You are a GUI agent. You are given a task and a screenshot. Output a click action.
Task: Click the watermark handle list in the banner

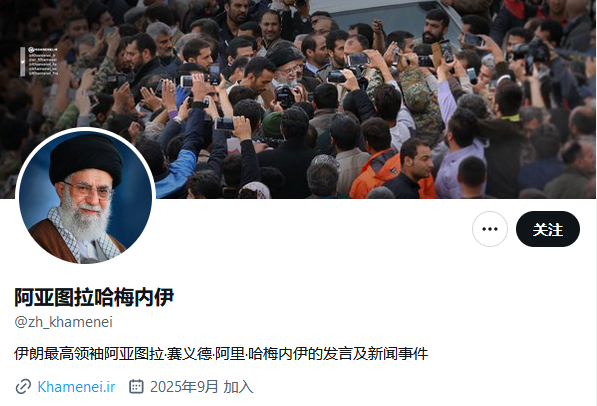click(39, 61)
